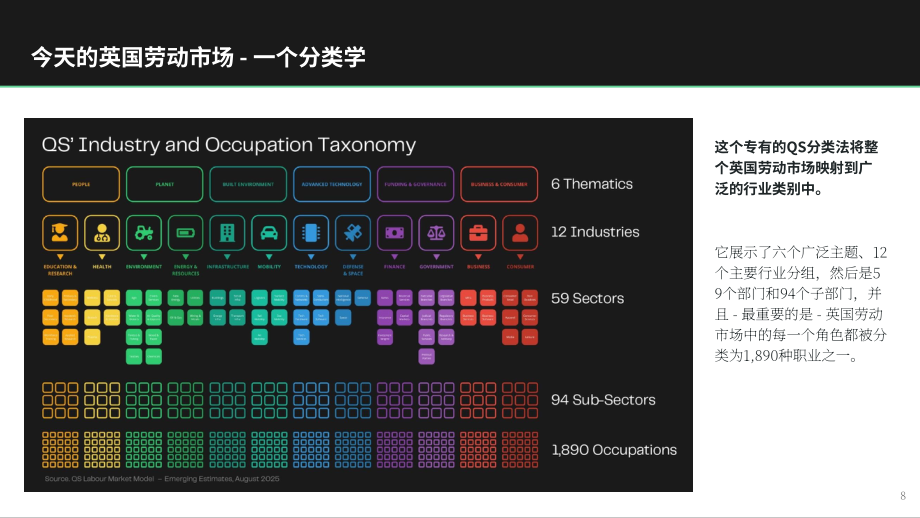Click the 'Tech Services' sector tile
The height and width of the screenshot is (518, 920).
tap(302, 337)
